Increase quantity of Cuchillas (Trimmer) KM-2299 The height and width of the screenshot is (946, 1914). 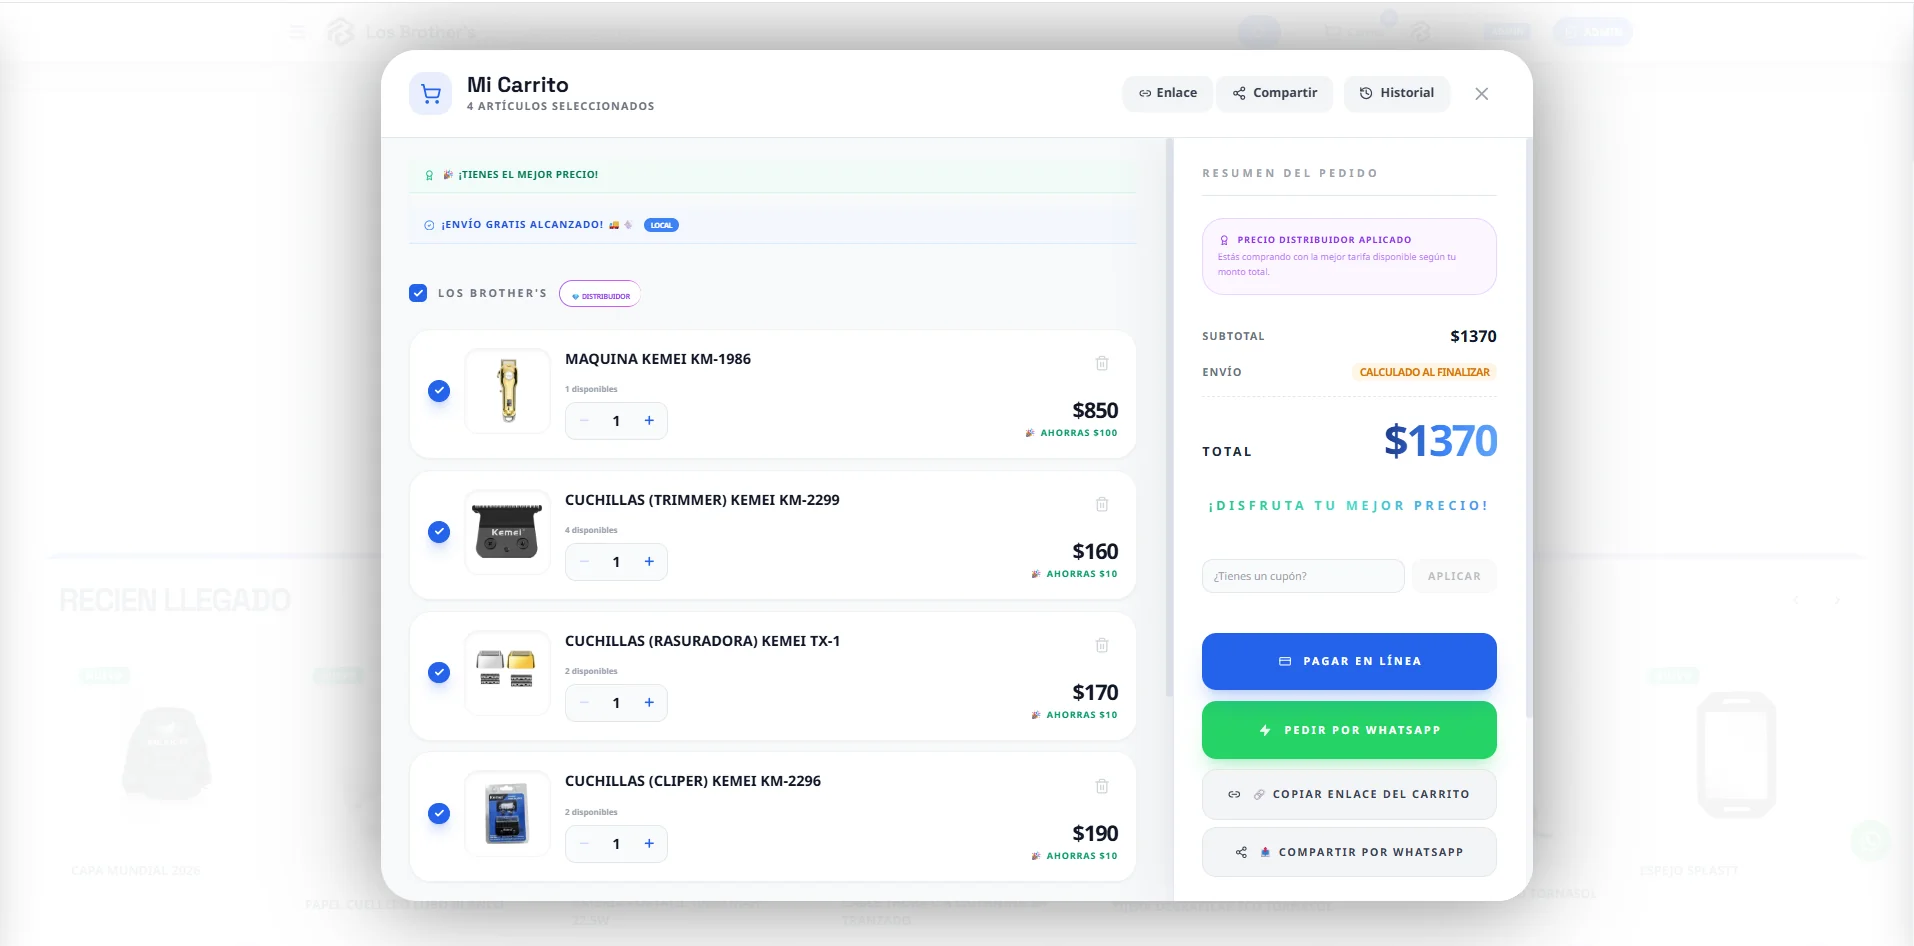[x=649, y=562]
